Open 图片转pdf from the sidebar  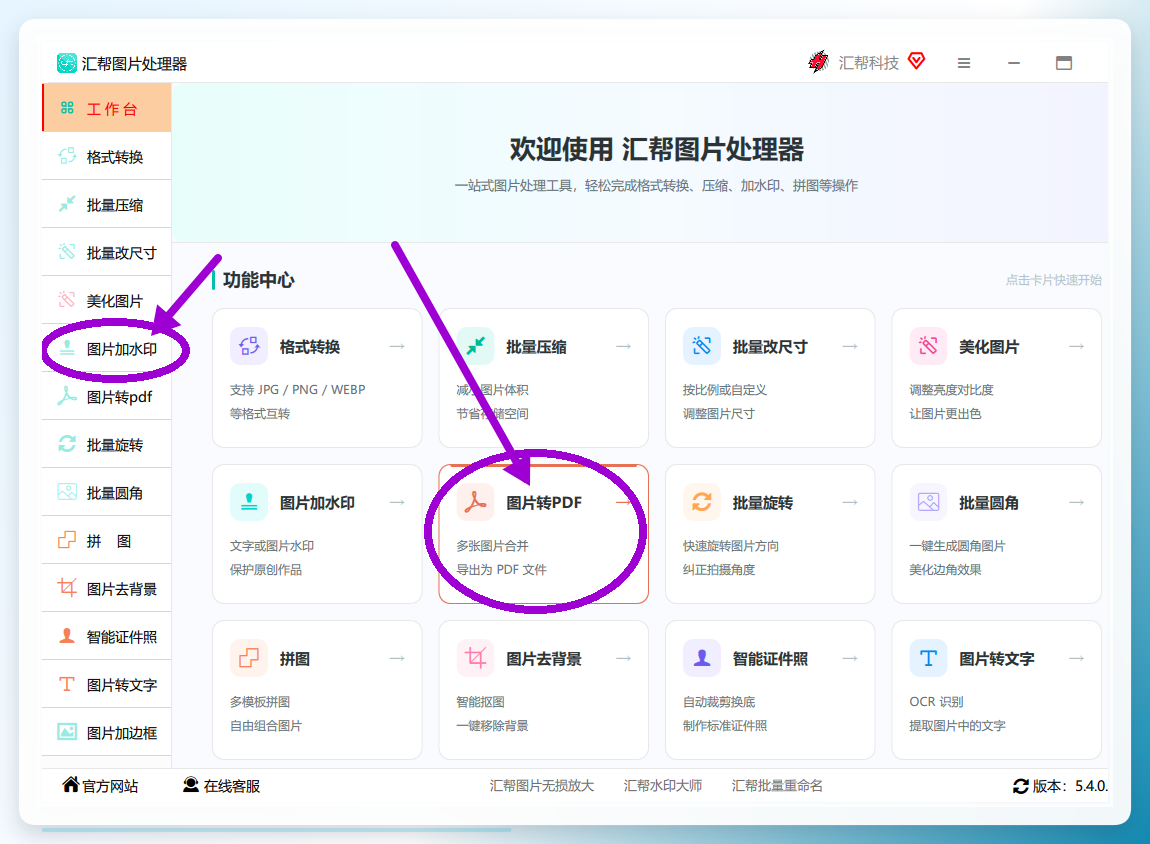[107, 396]
